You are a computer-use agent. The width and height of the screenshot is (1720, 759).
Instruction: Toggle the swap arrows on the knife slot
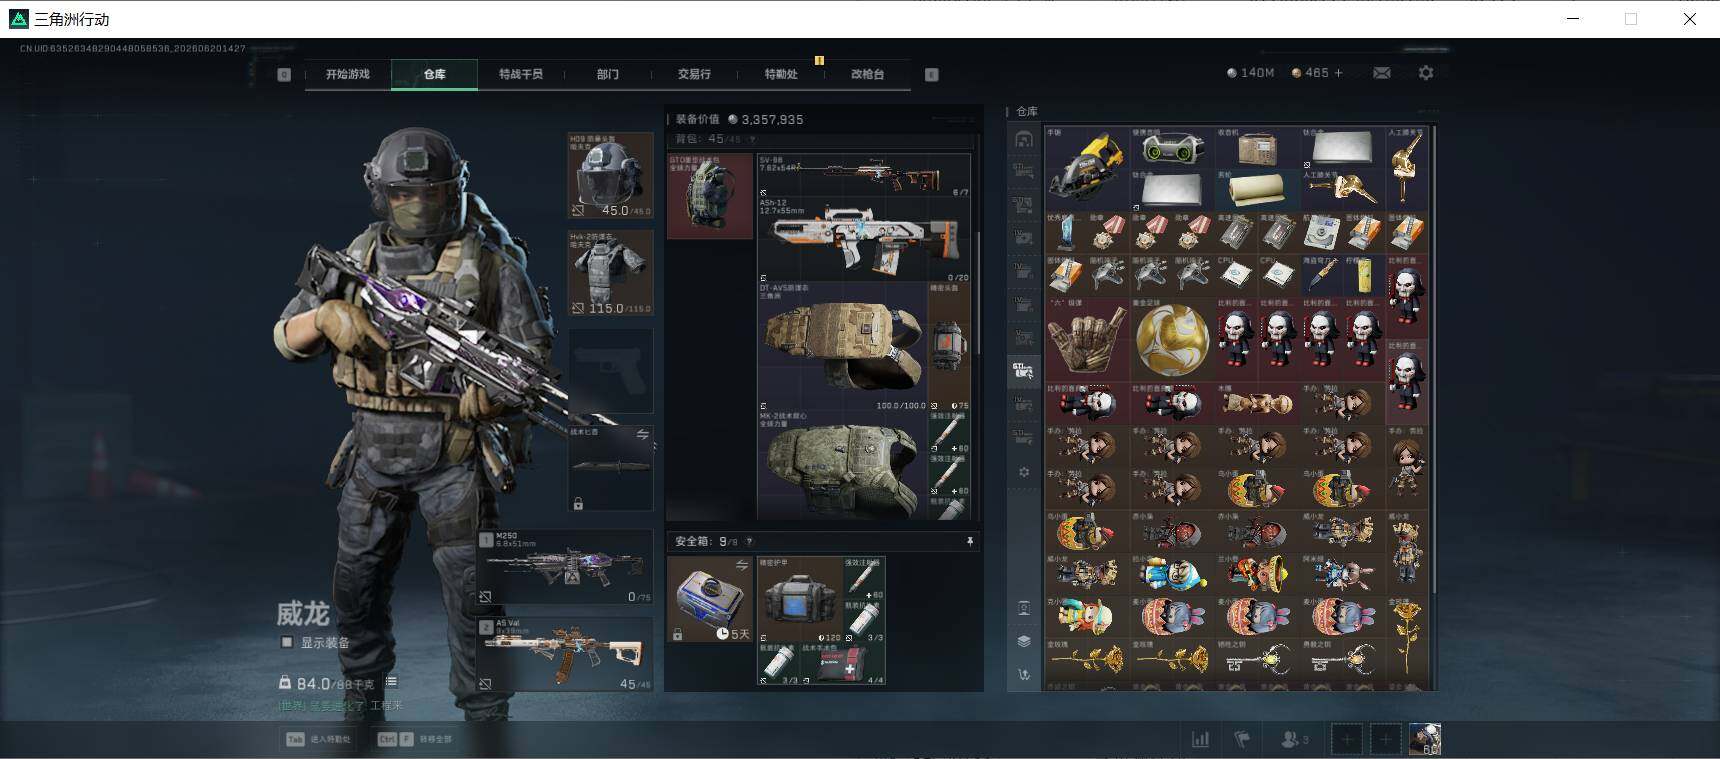(642, 435)
